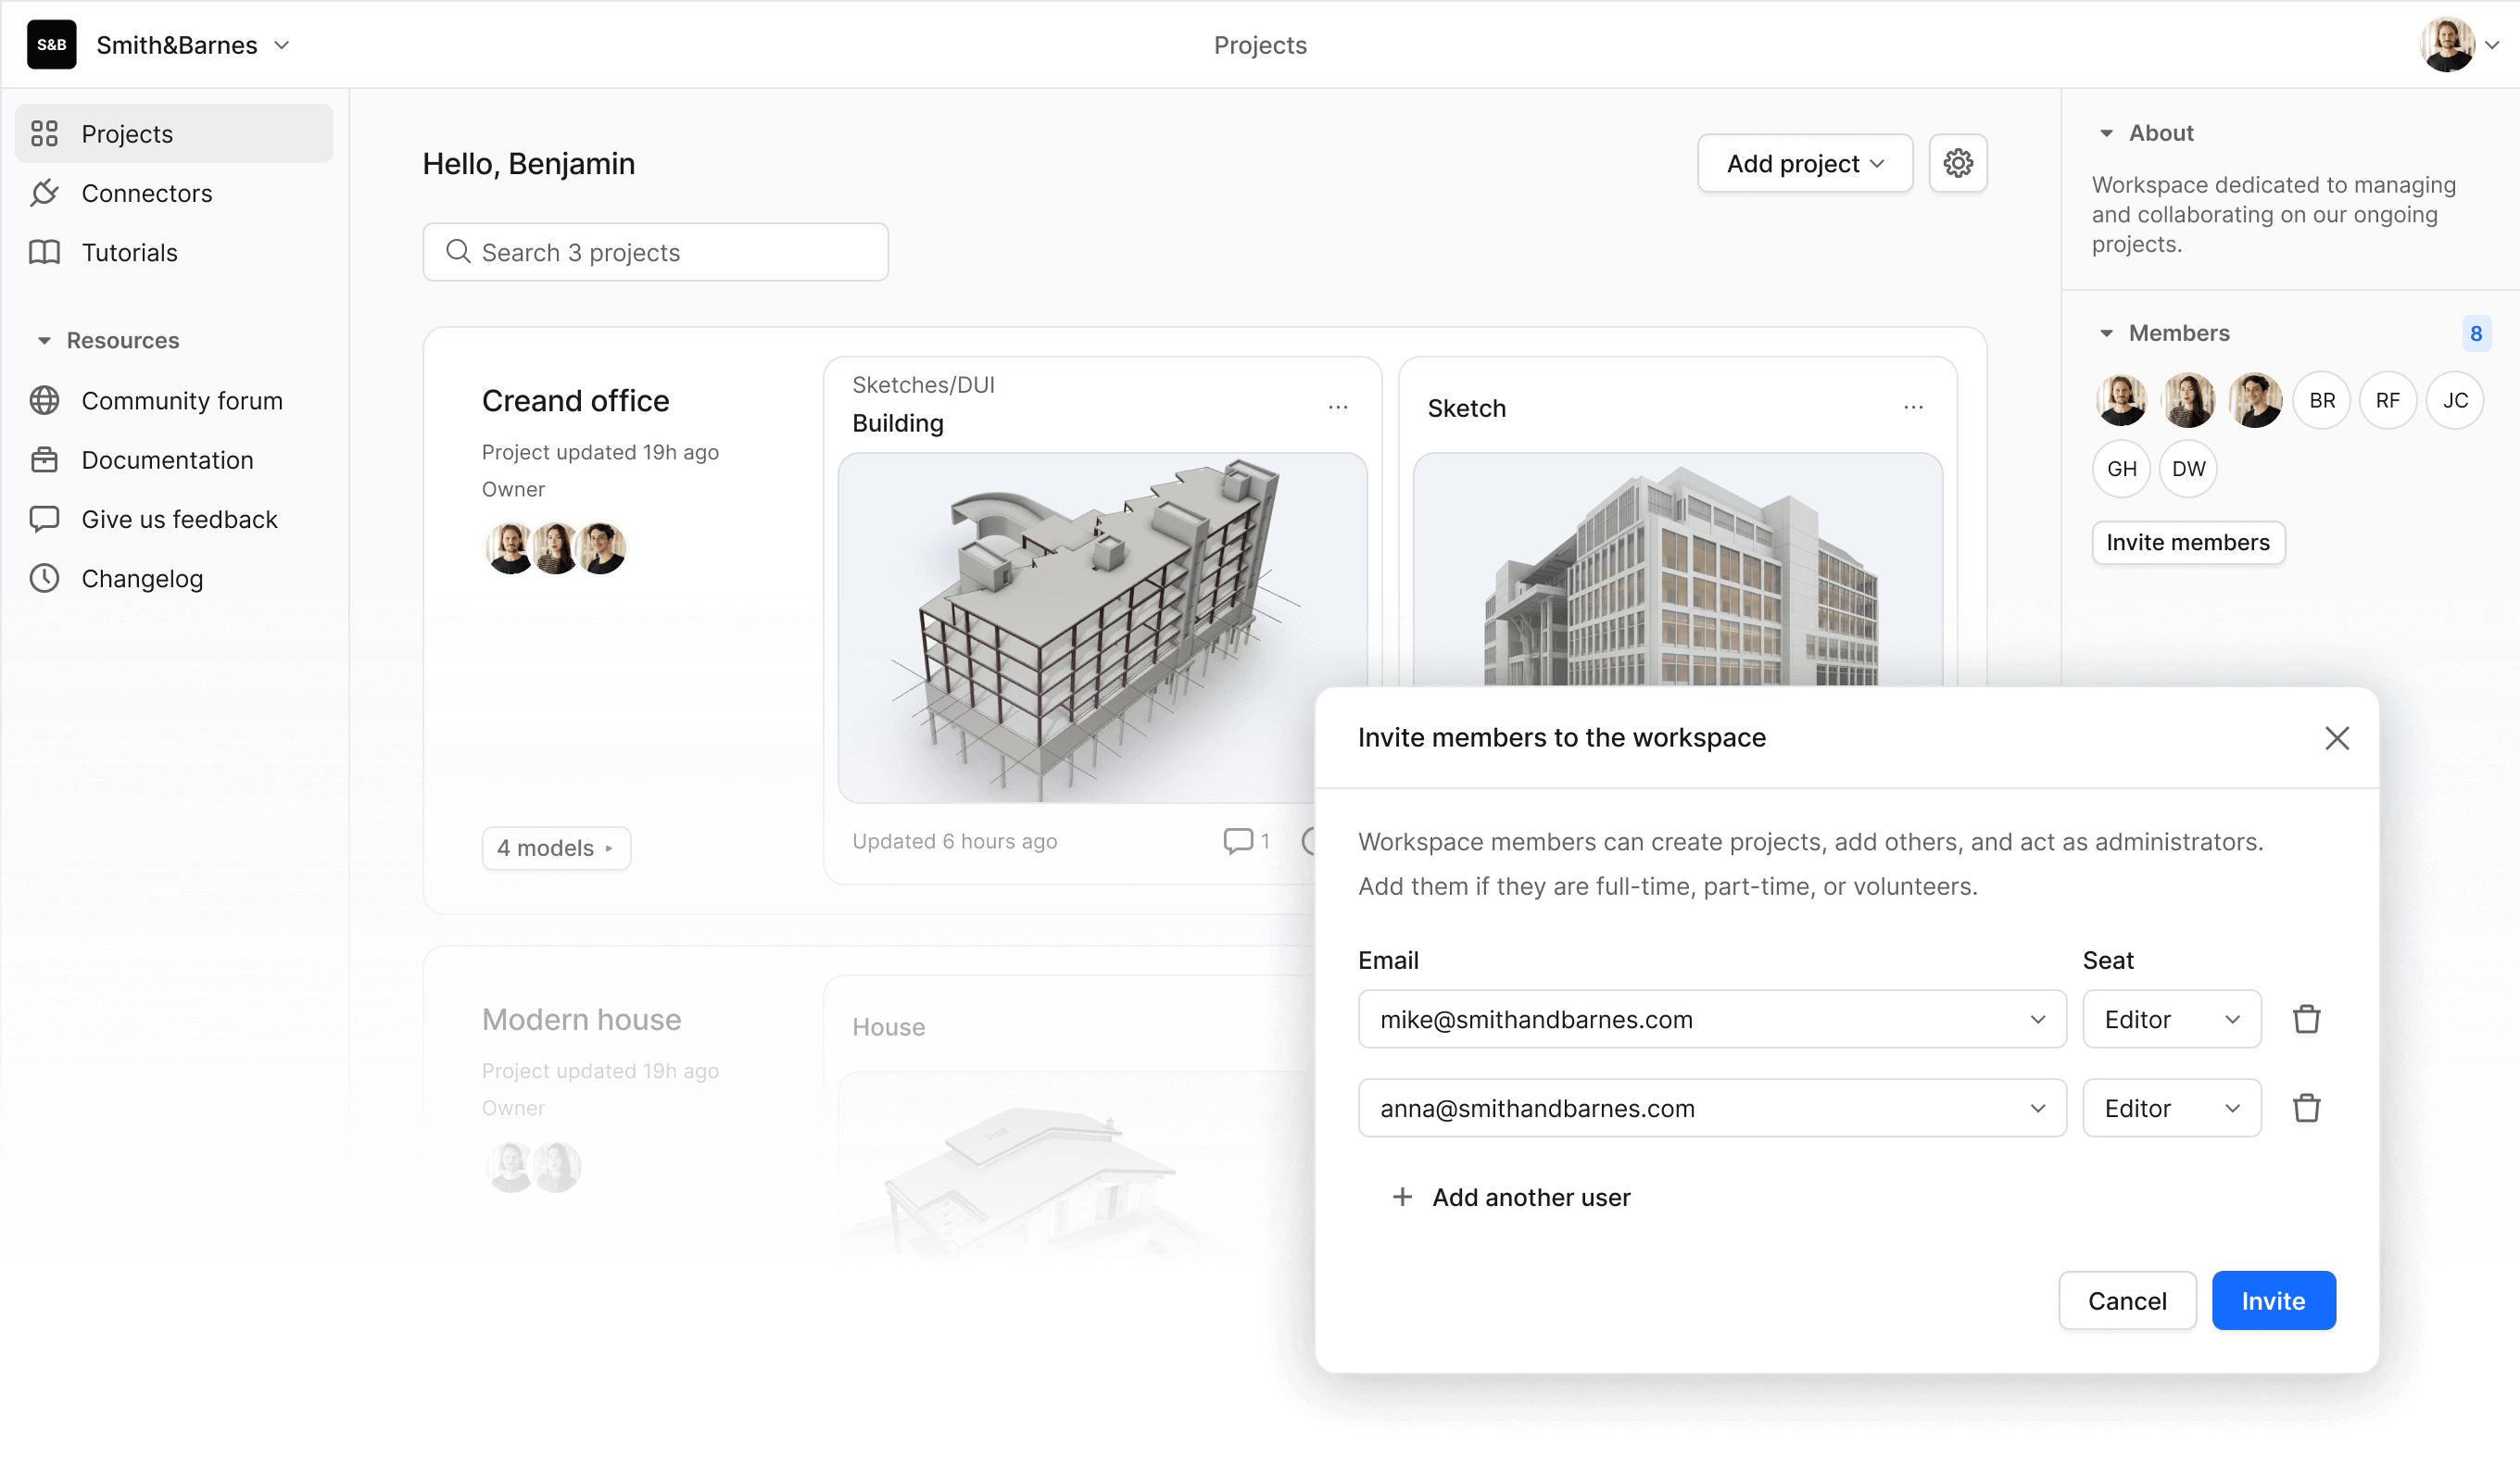Open the Add project dropdown
This screenshot has height=1482, width=2520.
[x=1804, y=163]
